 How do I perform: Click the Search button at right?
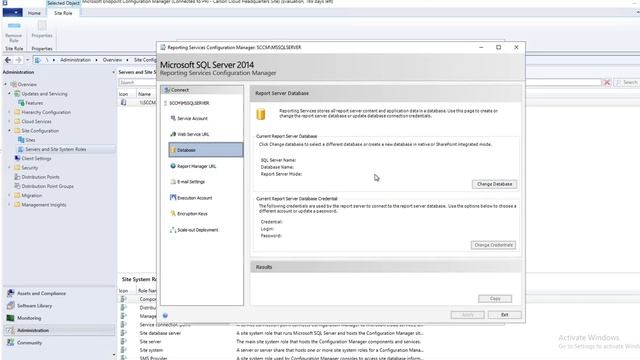coord(627,82)
